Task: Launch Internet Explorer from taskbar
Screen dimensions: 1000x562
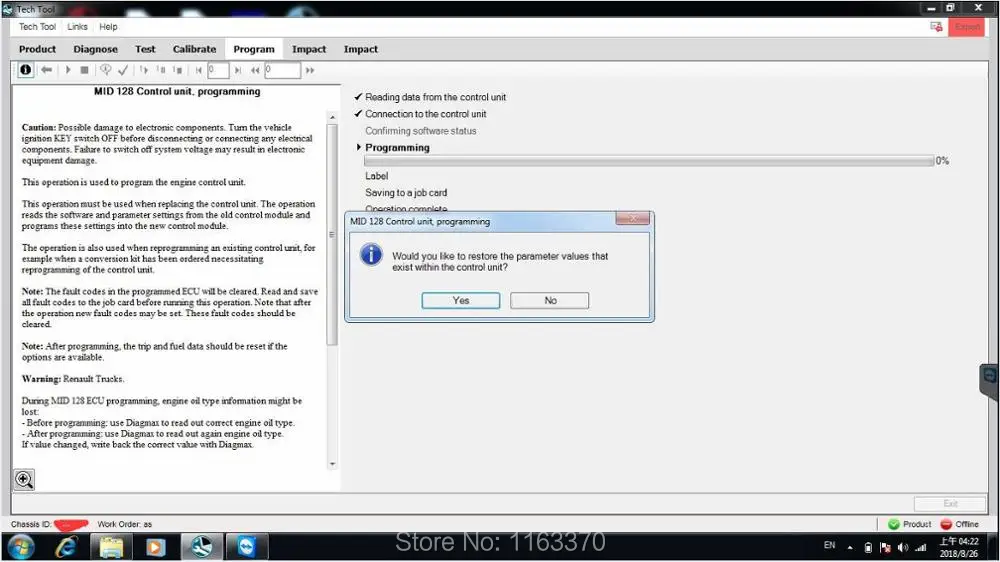Action: (66, 547)
